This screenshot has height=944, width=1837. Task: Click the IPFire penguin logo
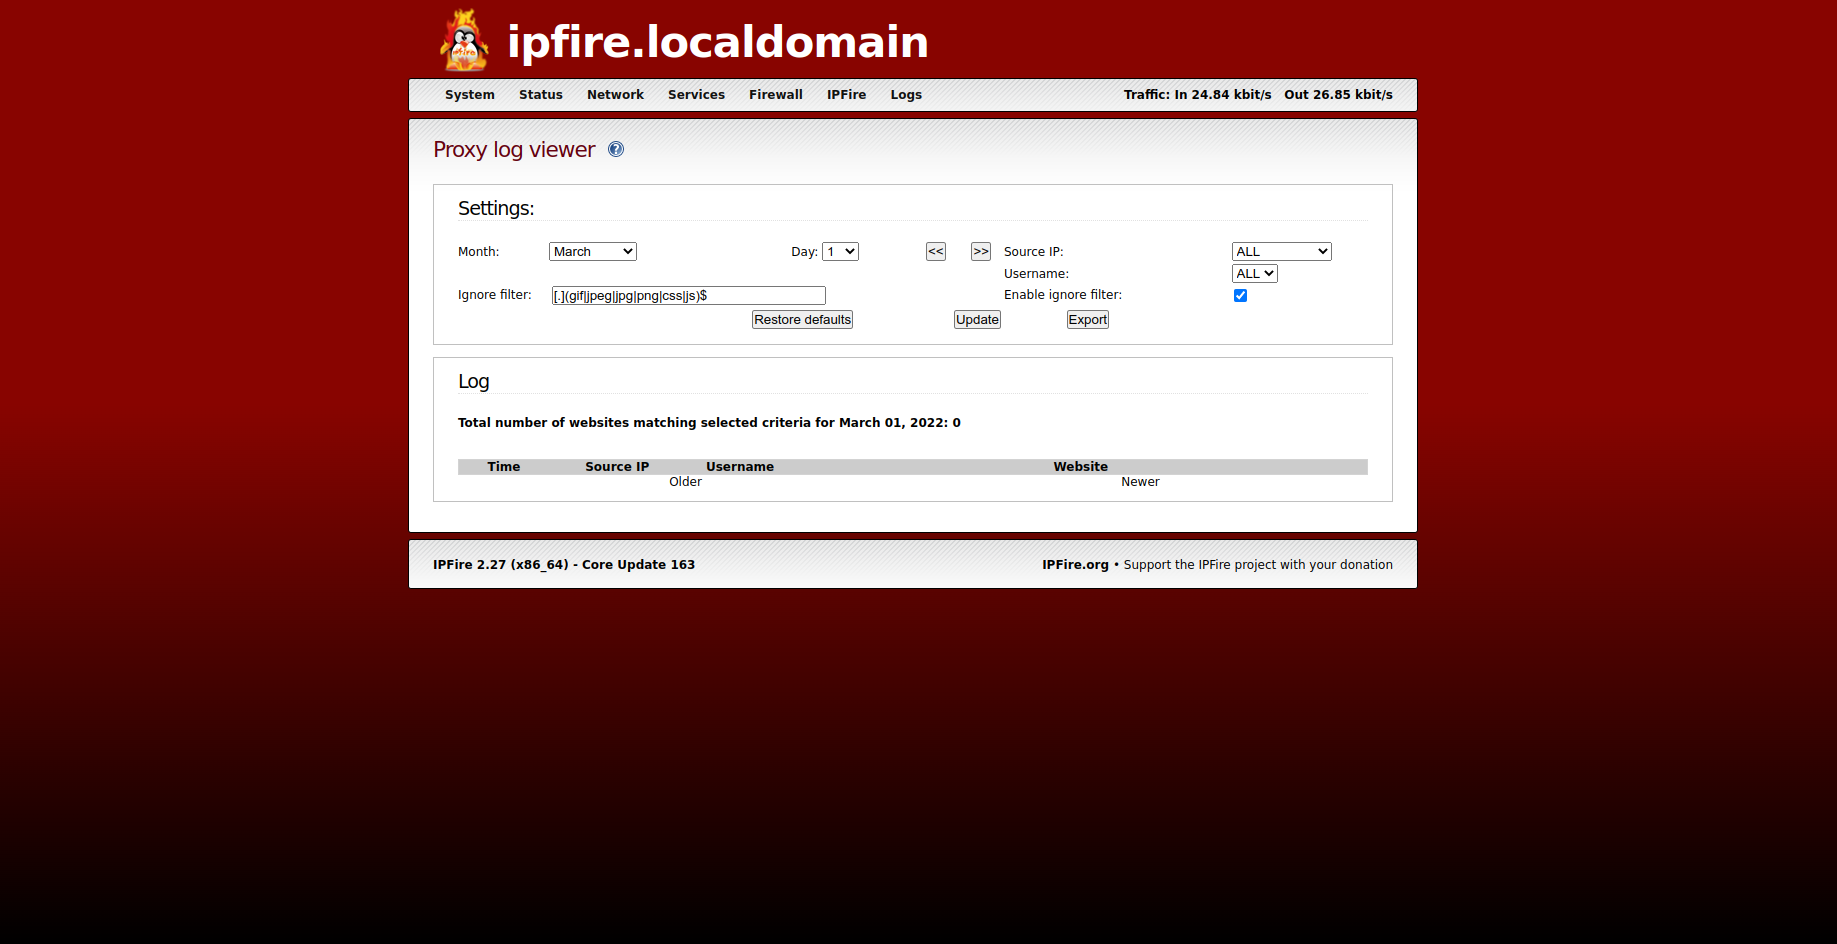(x=465, y=40)
